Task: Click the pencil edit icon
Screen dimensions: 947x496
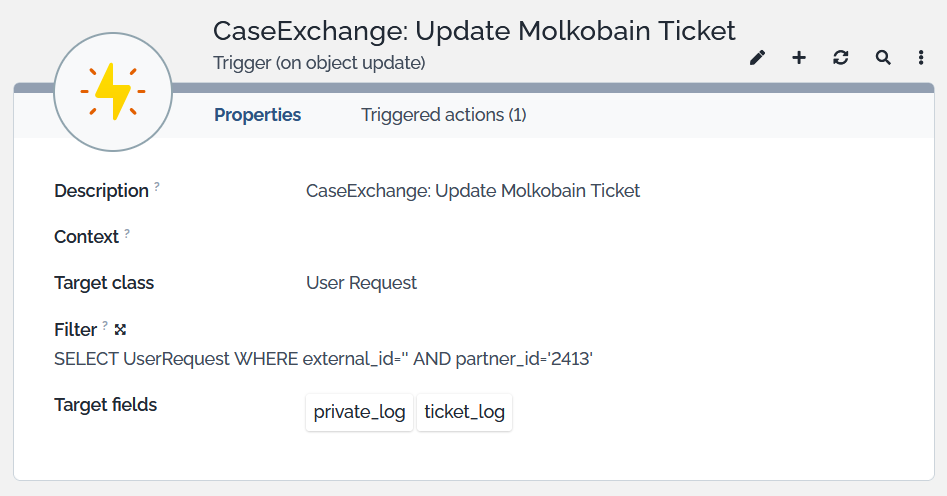Action: point(757,58)
